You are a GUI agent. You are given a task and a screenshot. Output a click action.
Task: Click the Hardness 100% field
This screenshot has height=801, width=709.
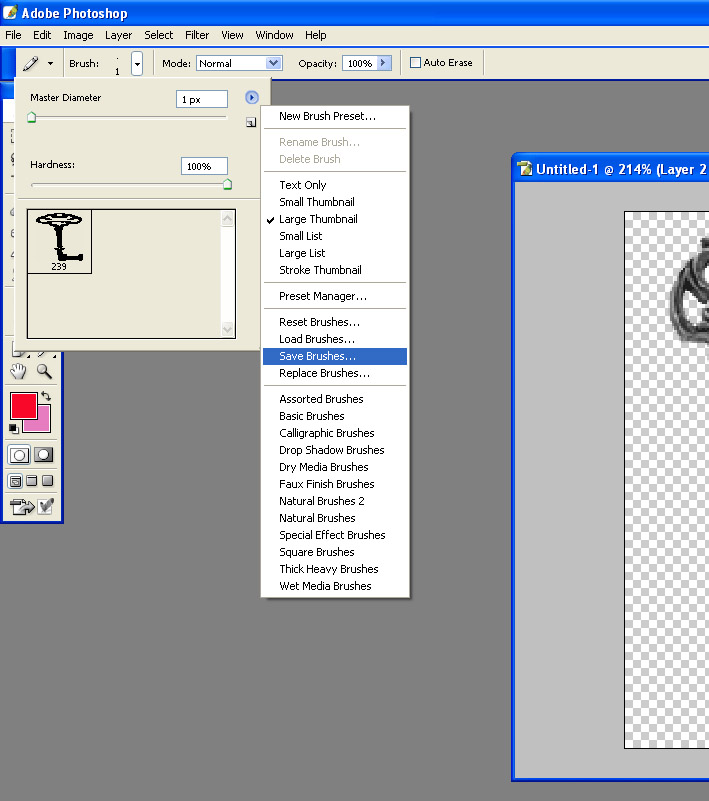point(204,166)
